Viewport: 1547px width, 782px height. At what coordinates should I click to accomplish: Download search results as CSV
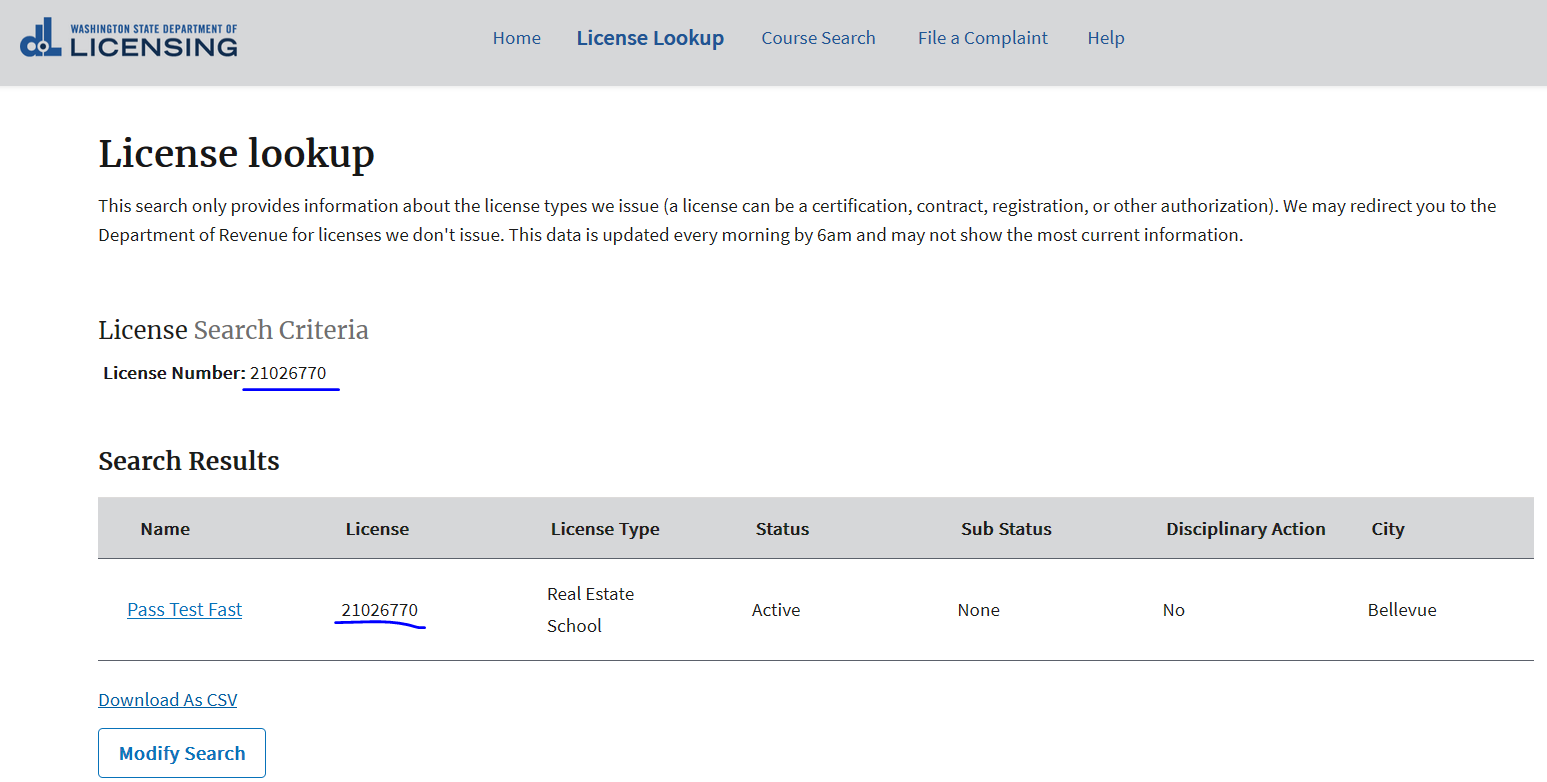(x=168, y=700)
